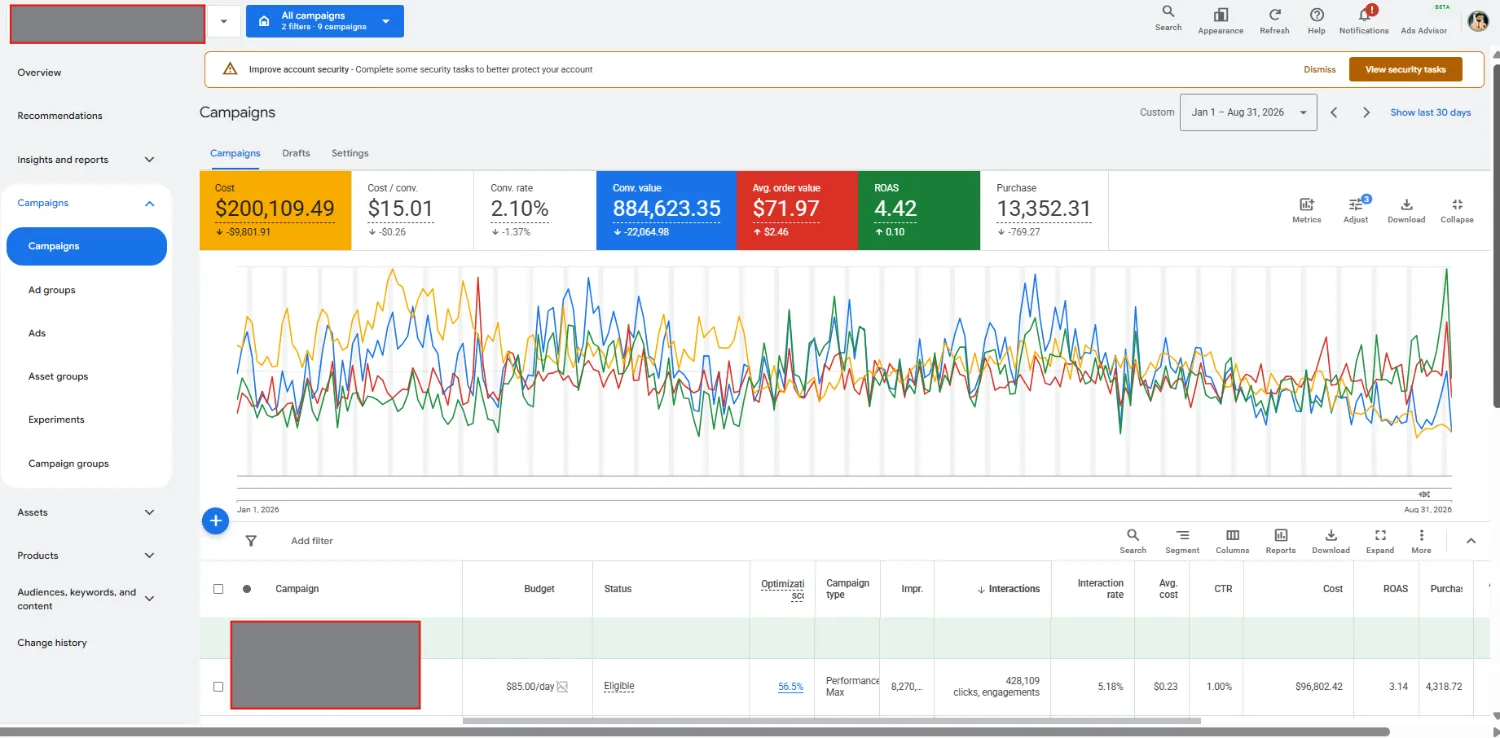Open the All campaigns scope dropdown
Screen dimensions: 1500x738
click(325, 21)
